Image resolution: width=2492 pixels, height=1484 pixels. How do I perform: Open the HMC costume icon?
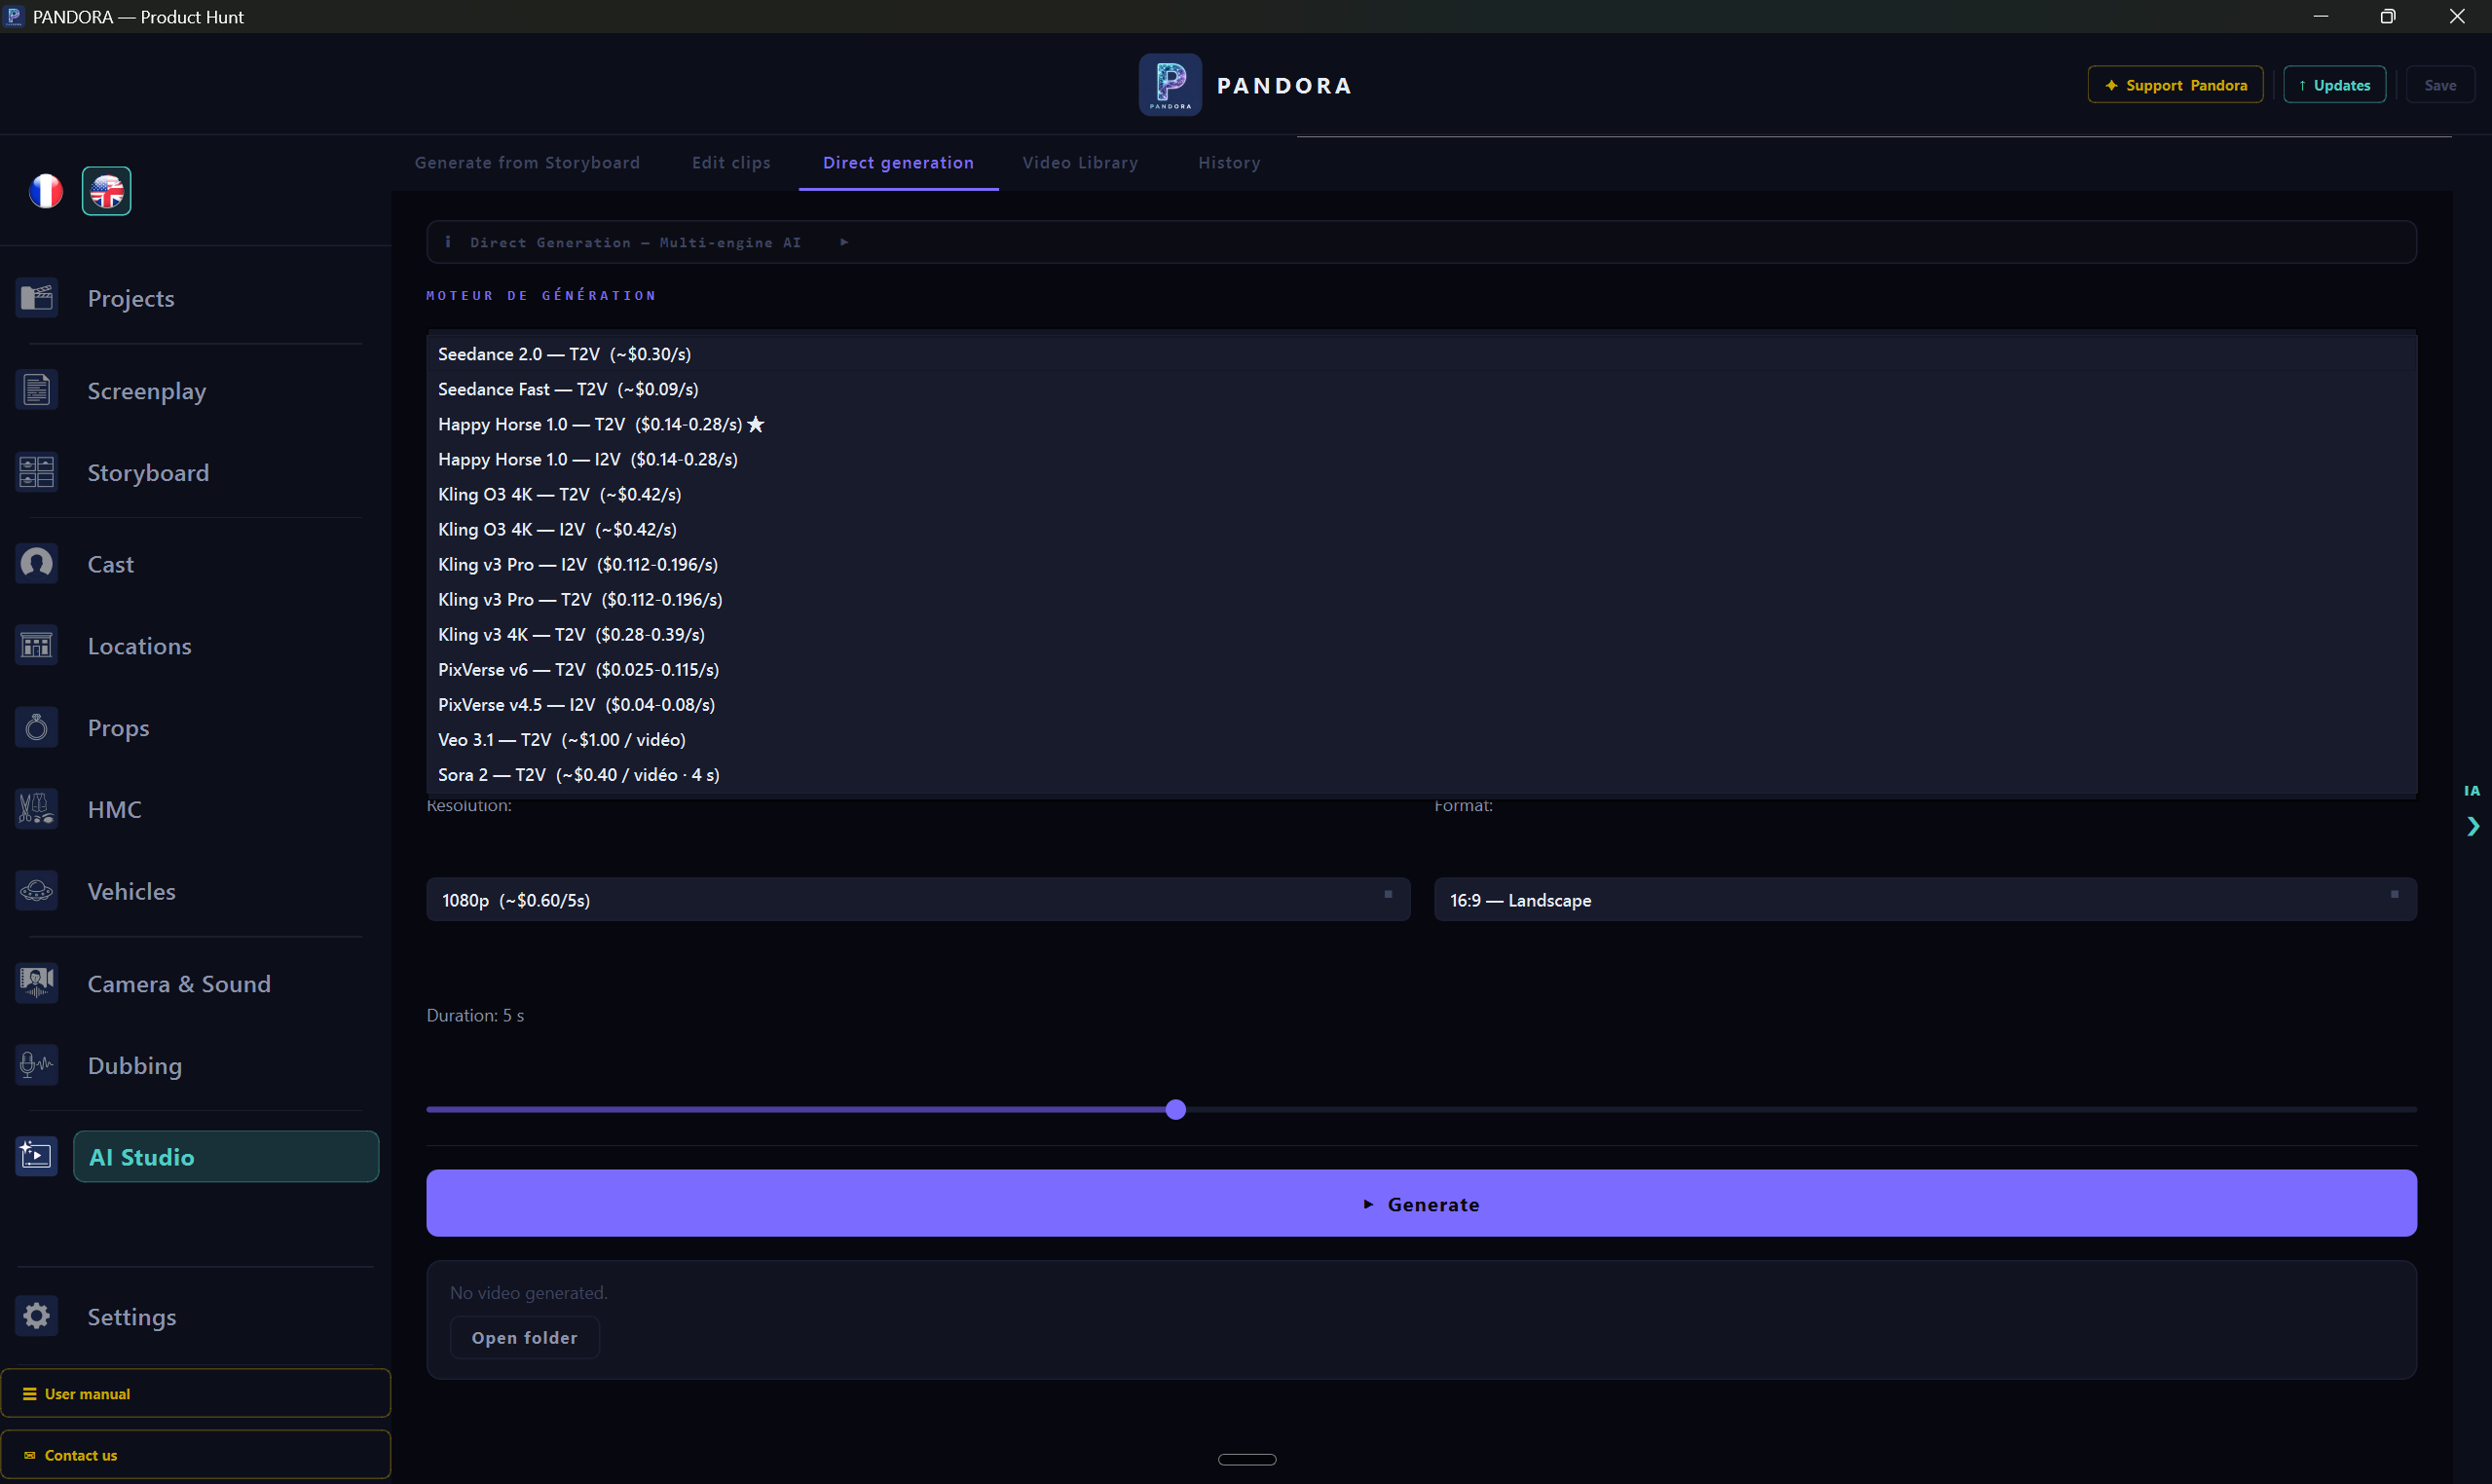tap(37, 809)
